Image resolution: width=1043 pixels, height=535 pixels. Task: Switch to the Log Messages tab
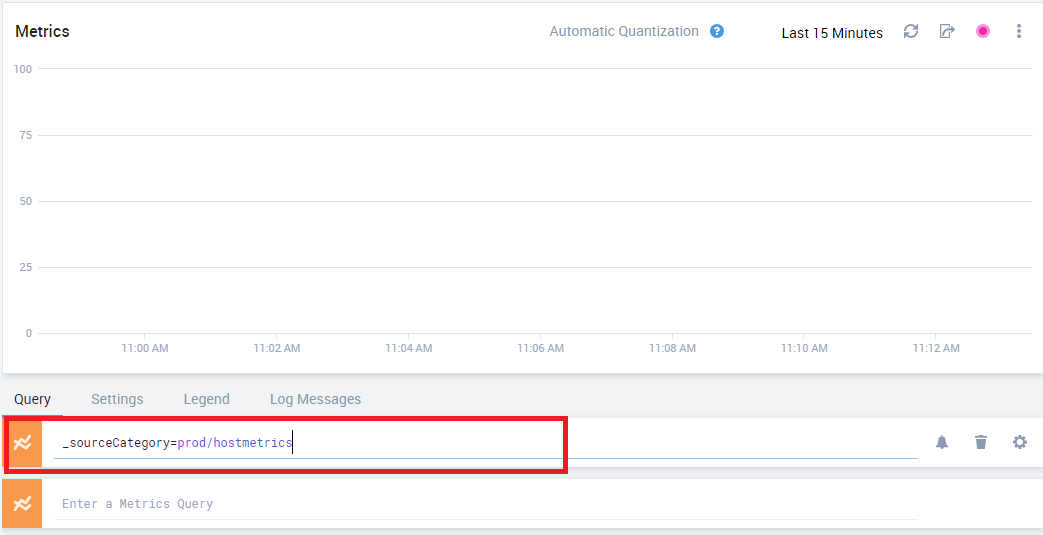click(x=315, y=399)
